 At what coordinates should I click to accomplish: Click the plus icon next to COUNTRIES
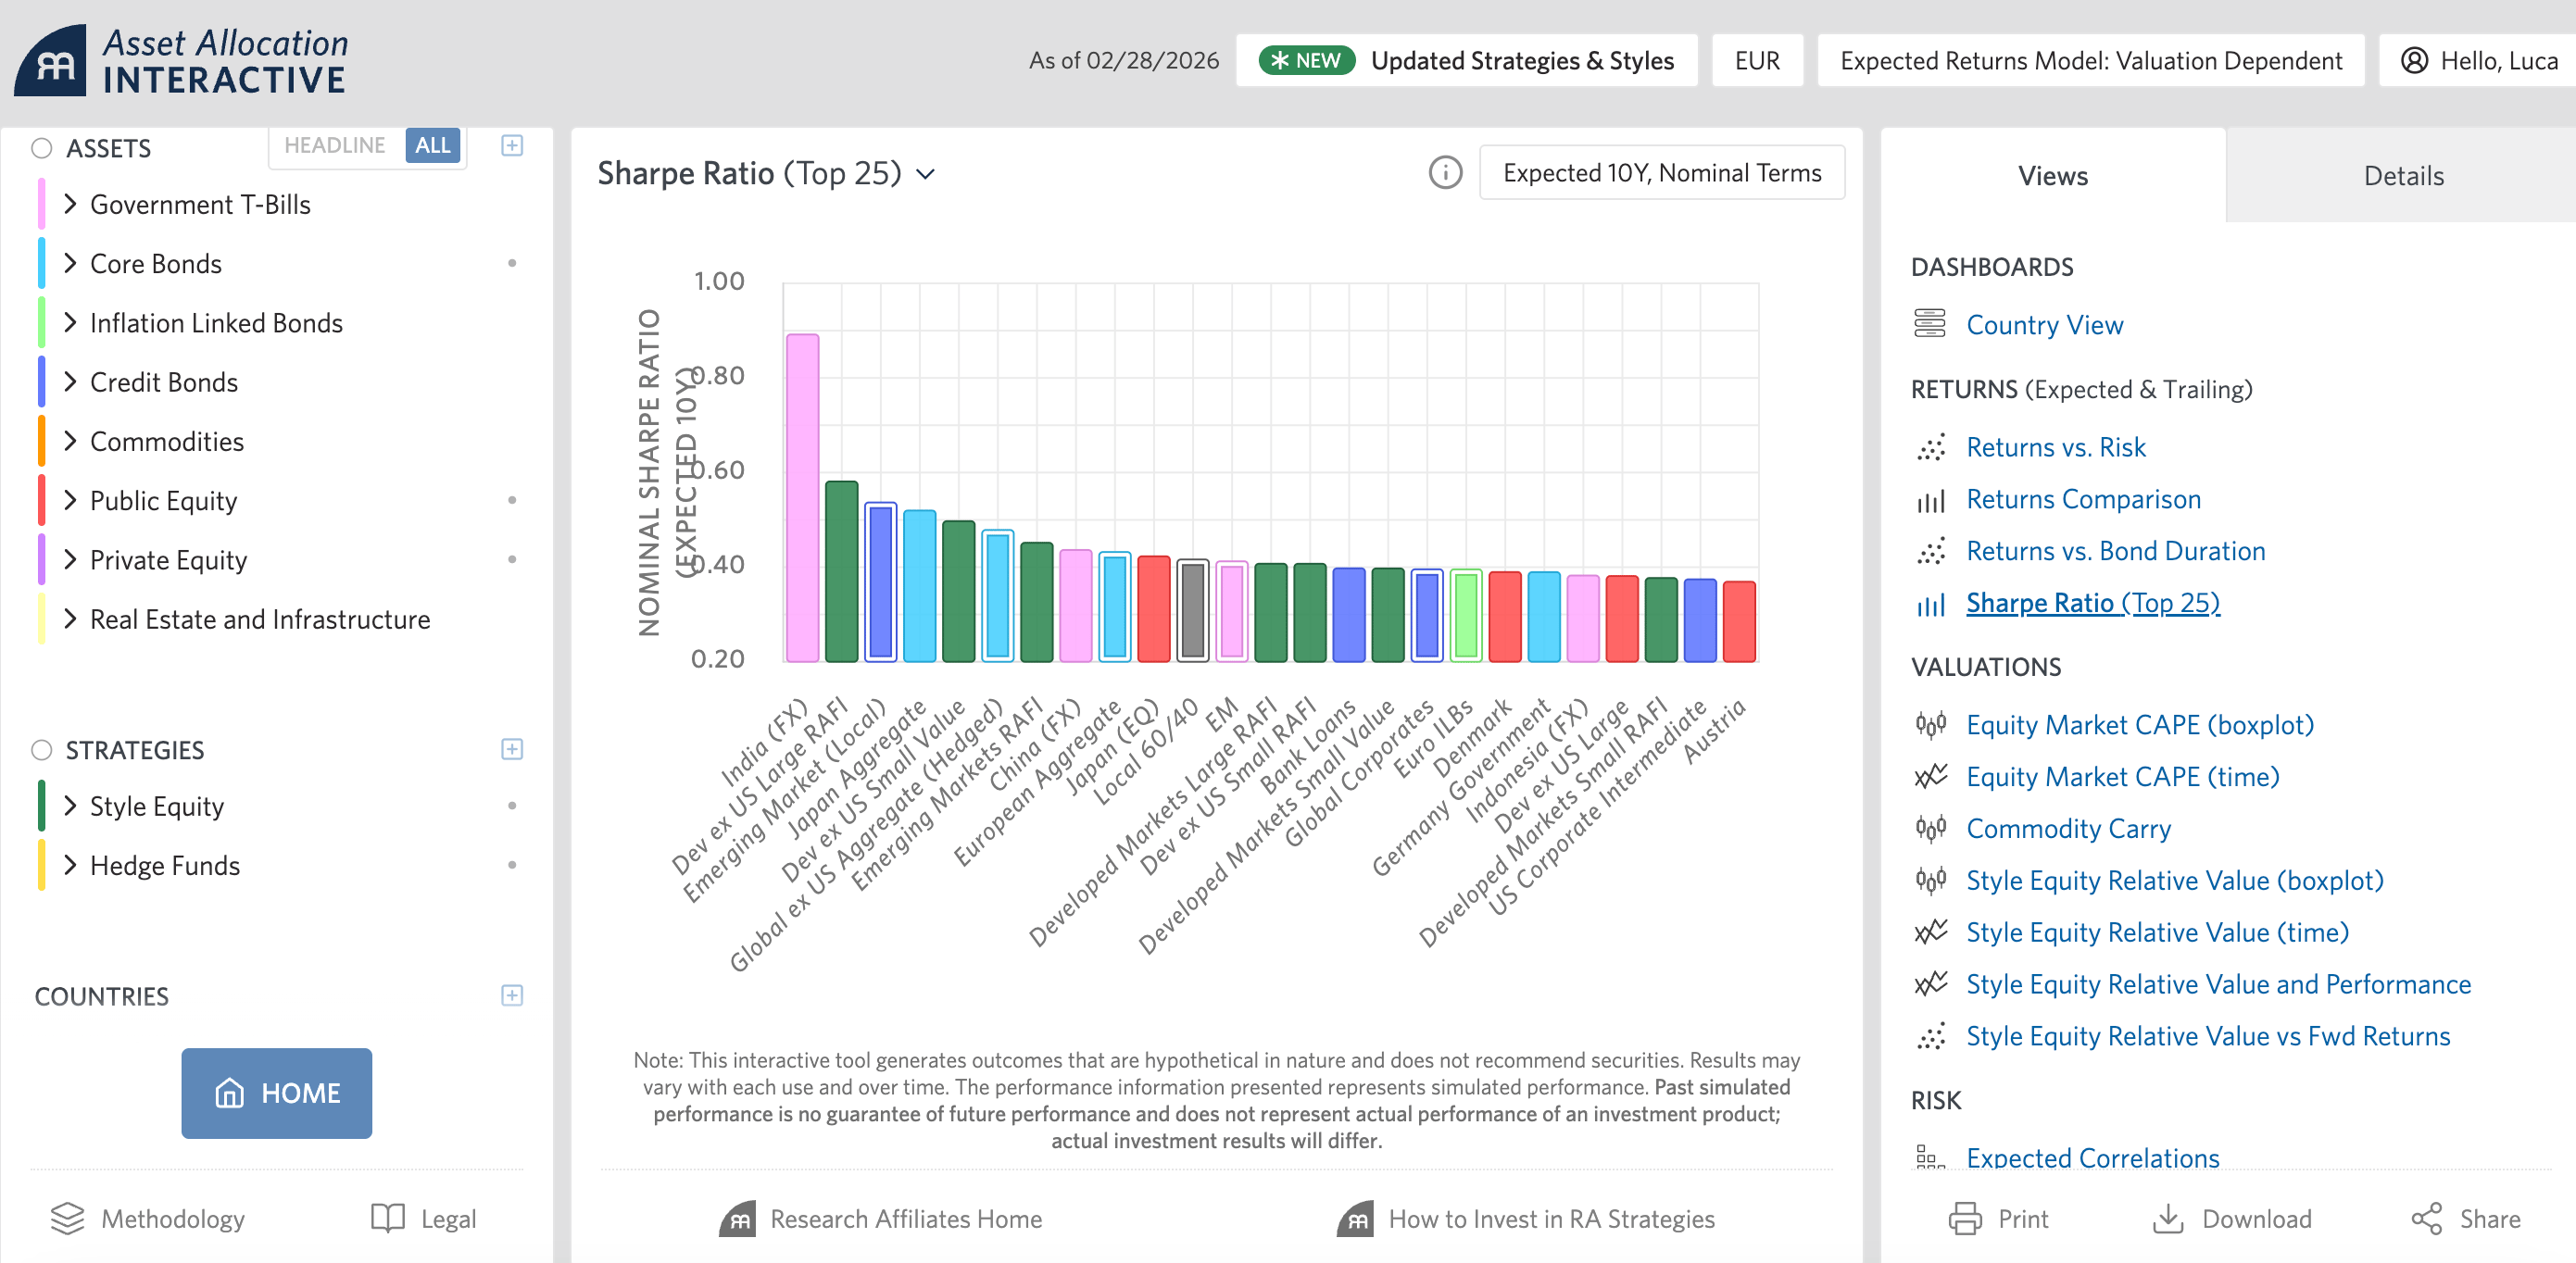pos(512,995)
